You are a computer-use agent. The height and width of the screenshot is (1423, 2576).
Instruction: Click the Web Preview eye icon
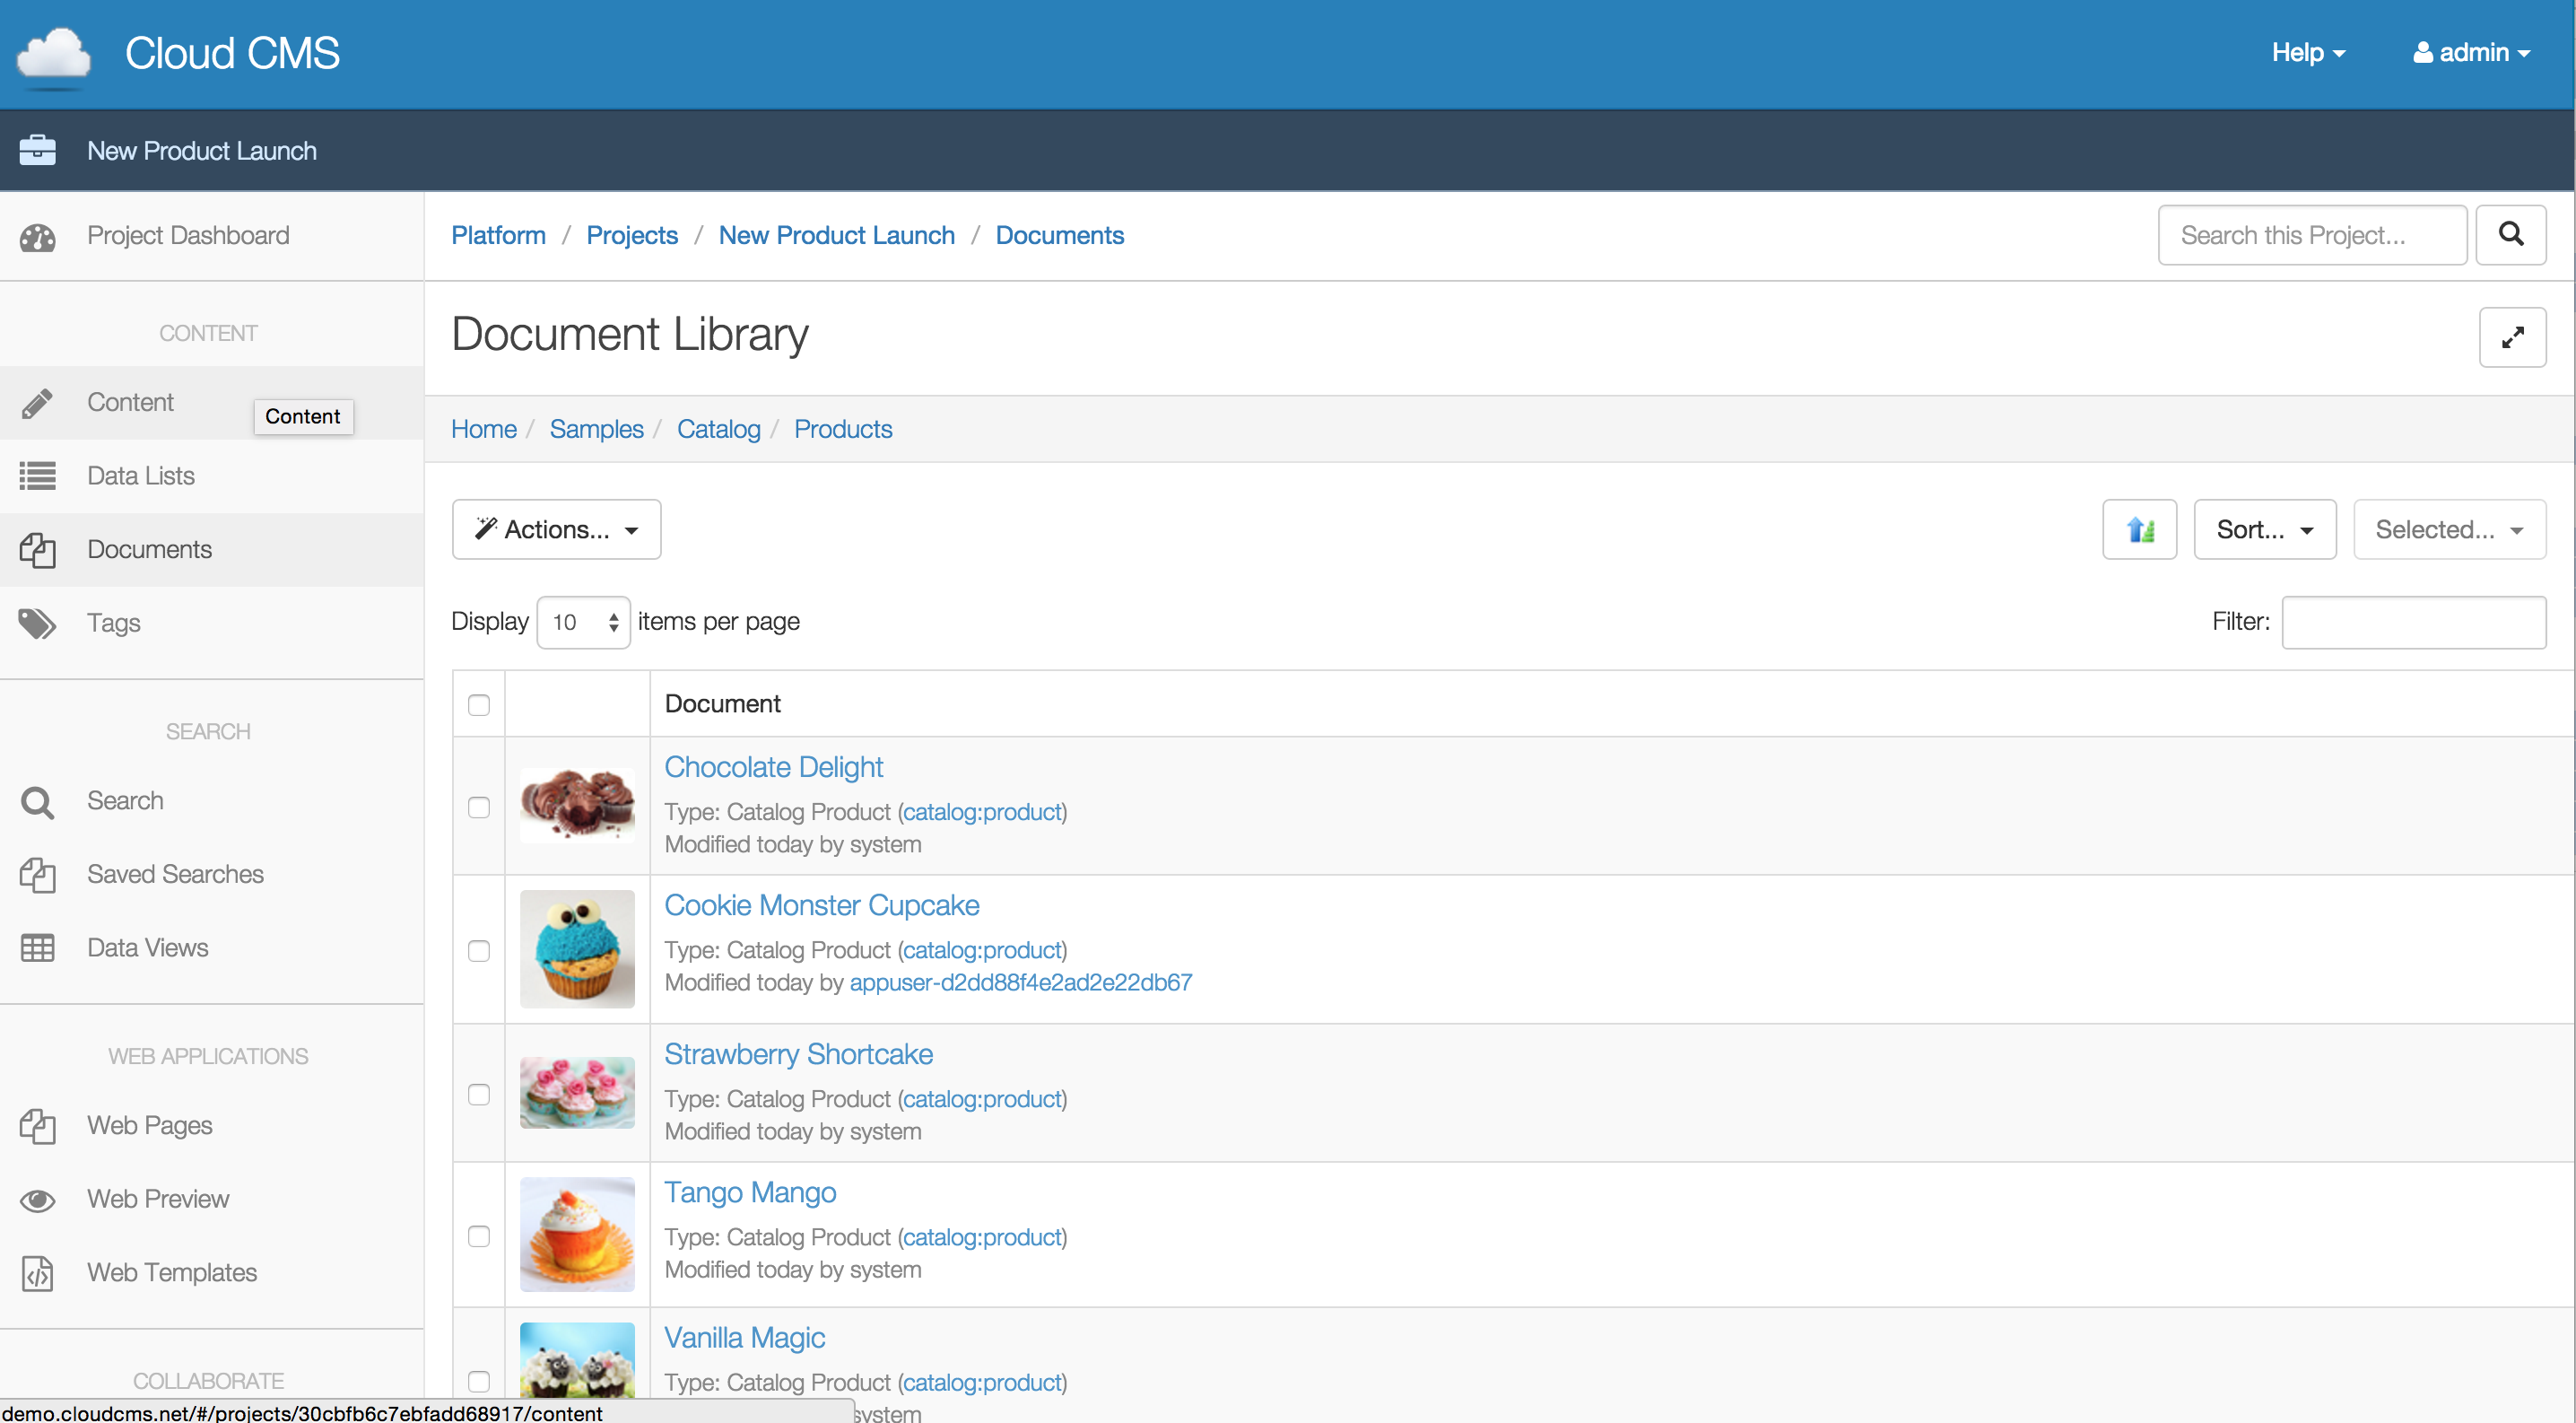coord(38,1200)
